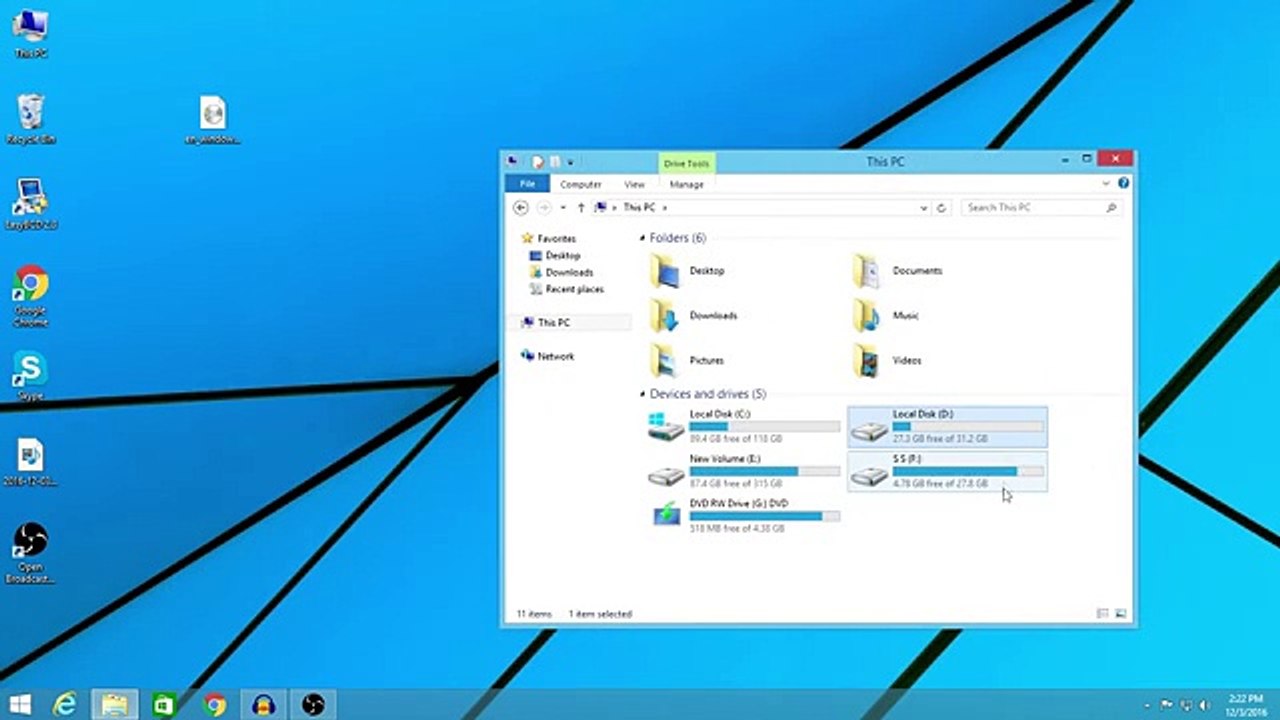Screen dimensions: 1280x720
Task: Show hidden system tray icons
Action: [1146, 705]
